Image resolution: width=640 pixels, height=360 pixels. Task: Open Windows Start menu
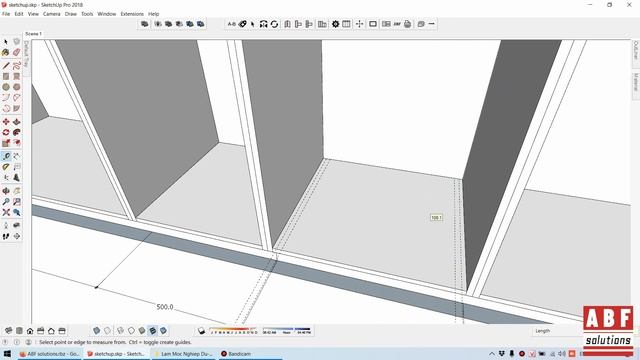click(x=7, y=353)
